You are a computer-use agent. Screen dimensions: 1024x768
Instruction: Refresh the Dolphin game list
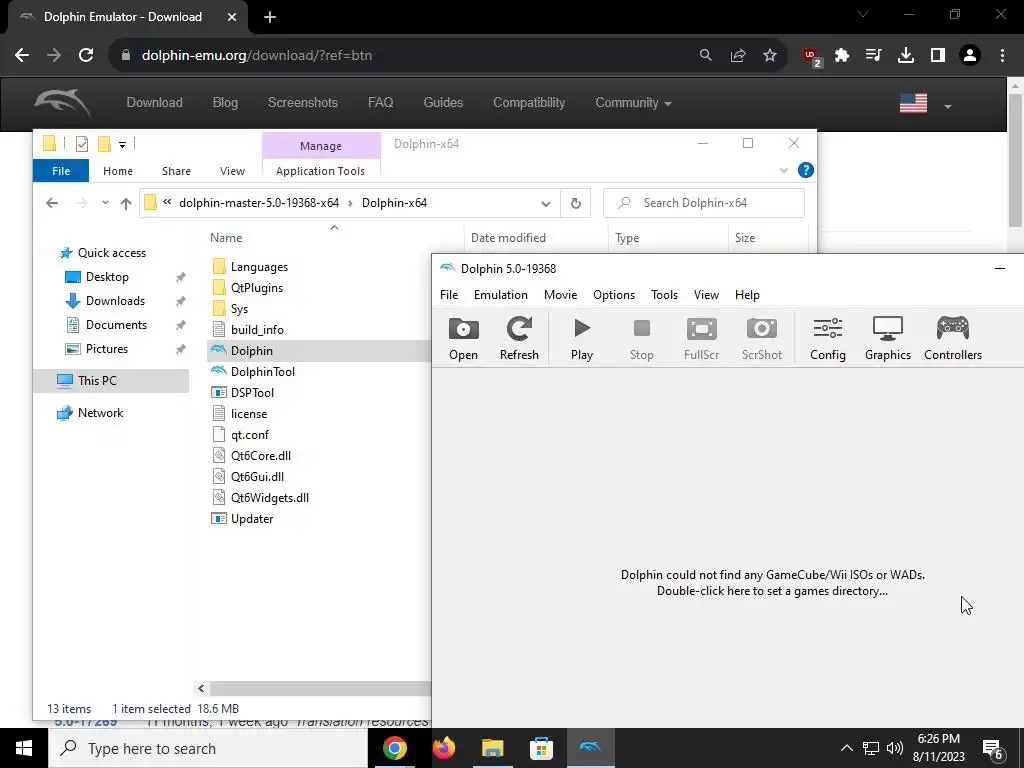coord(519,338)
